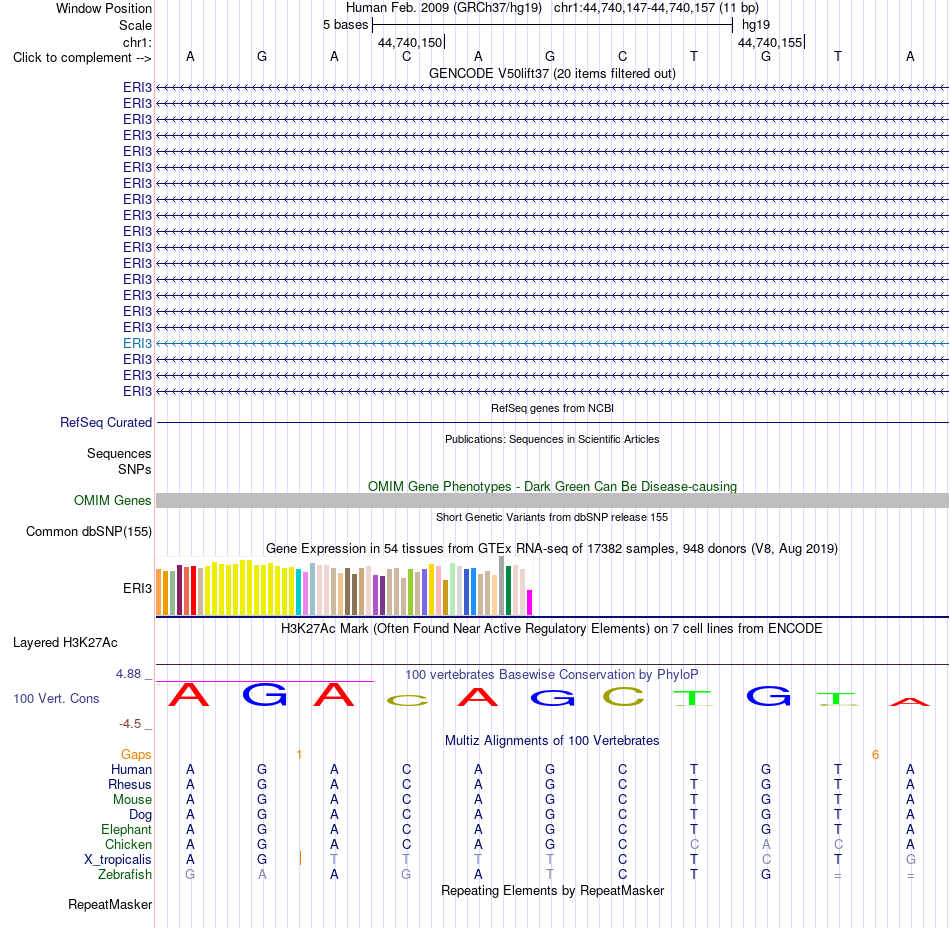Select the highlighted light-blue ERI3 transcript label

[137, 343]
